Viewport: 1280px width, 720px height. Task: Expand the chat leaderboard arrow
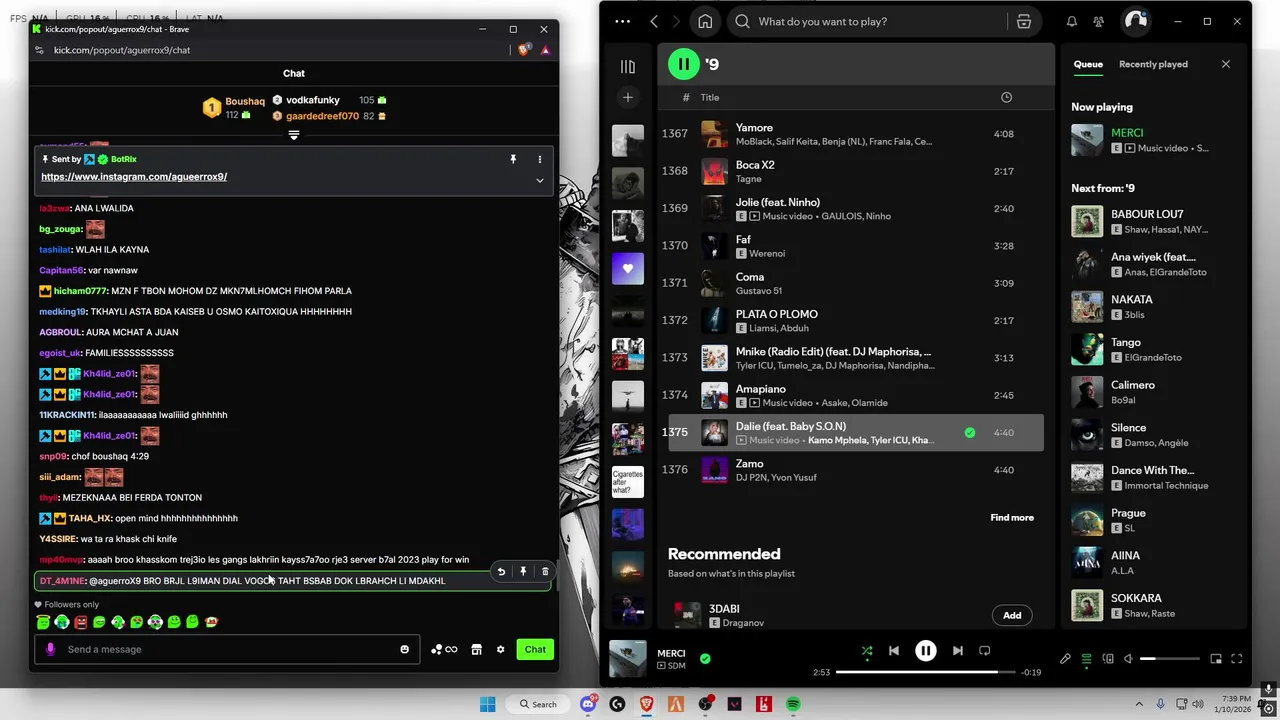[294, 135]
